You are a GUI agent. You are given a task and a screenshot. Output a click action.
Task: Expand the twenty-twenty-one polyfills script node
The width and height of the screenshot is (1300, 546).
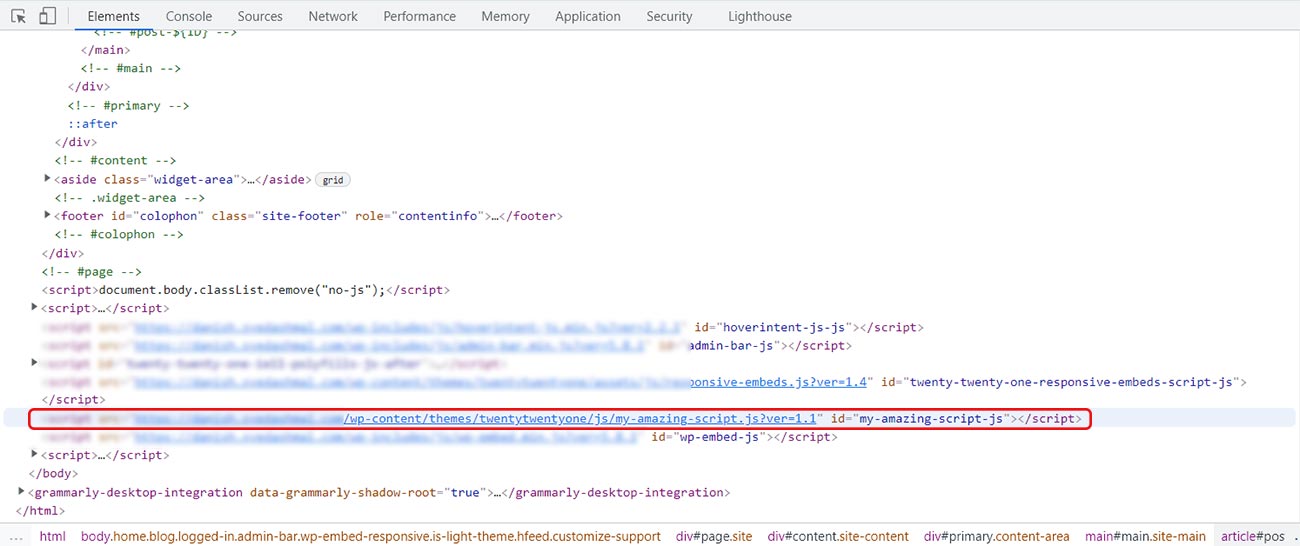[x=35, y=363]
